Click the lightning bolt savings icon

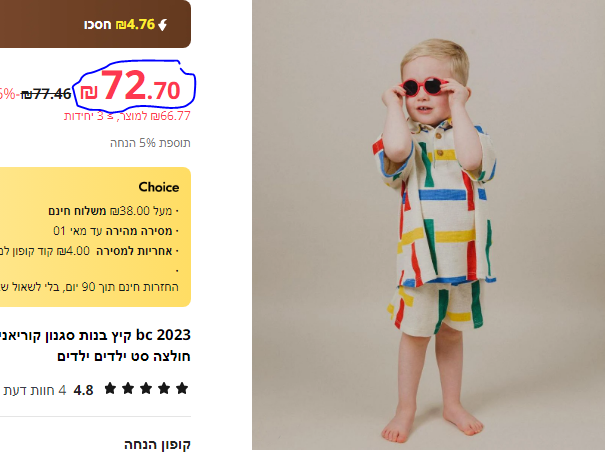pos(162,25)
